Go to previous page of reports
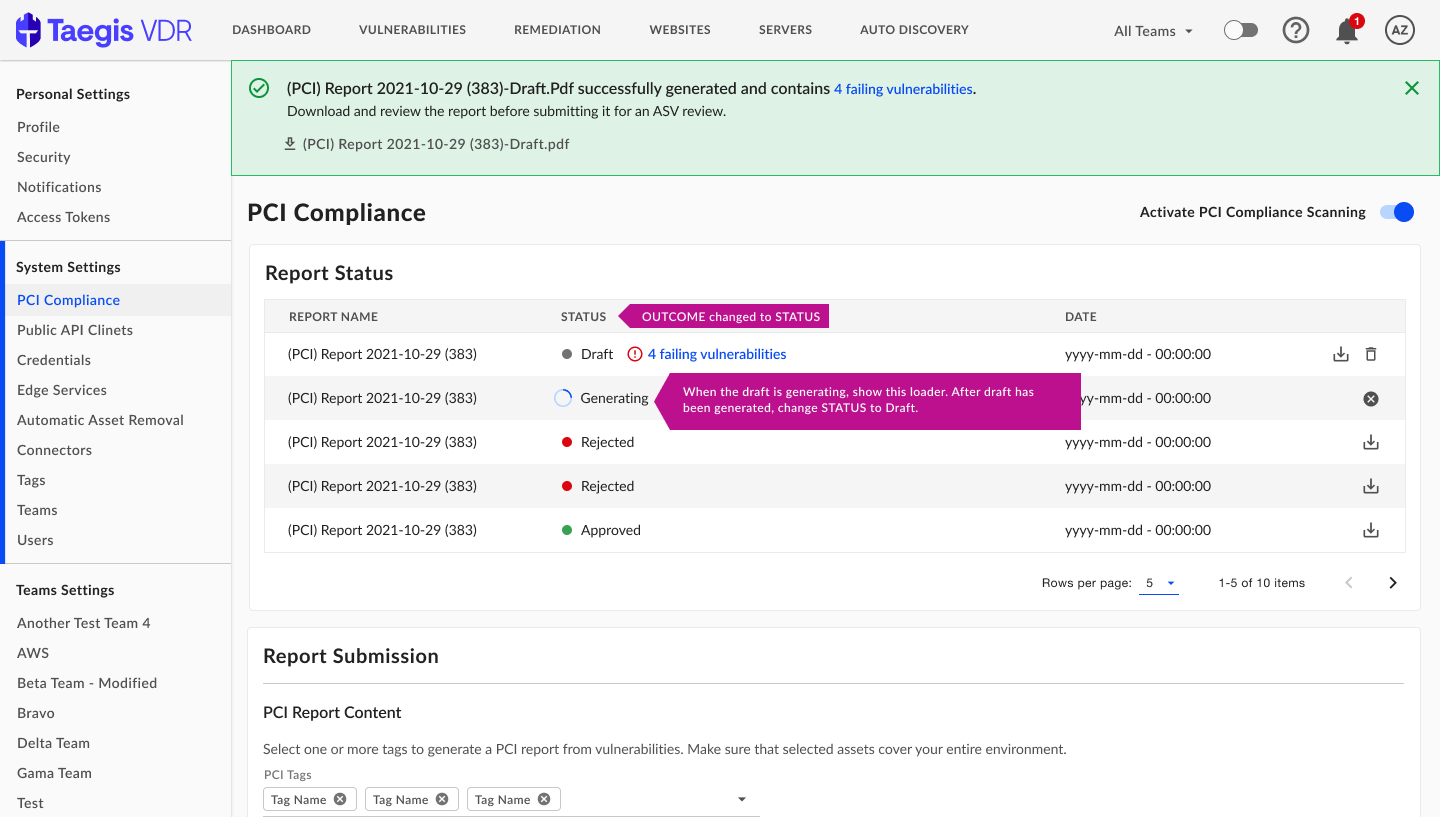 tap(1349, 583)
